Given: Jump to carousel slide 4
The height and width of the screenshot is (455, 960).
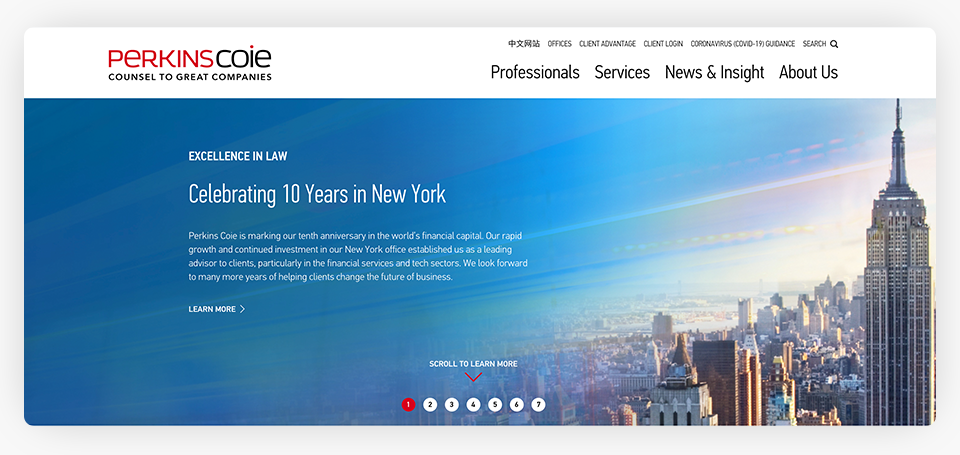Looking at the screenshot, I should tap(473, 404).
